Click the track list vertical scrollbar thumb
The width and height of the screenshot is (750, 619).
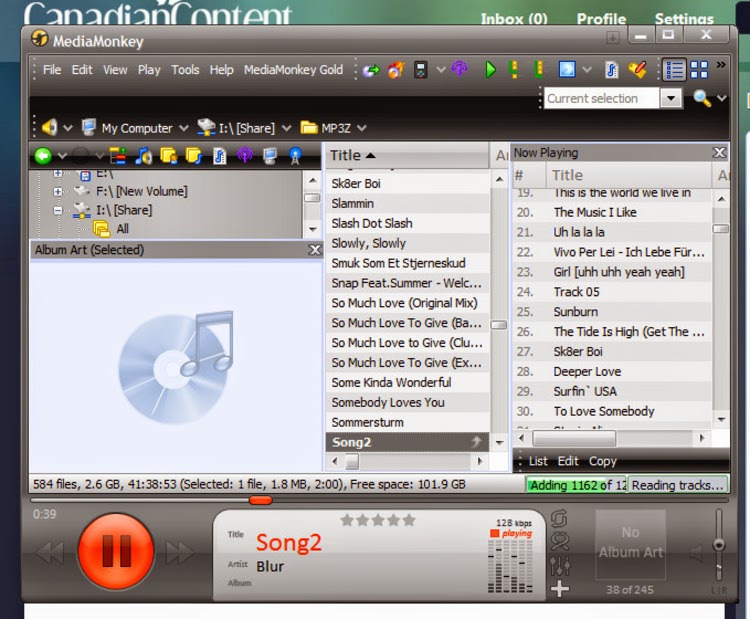tap(498, 325)
